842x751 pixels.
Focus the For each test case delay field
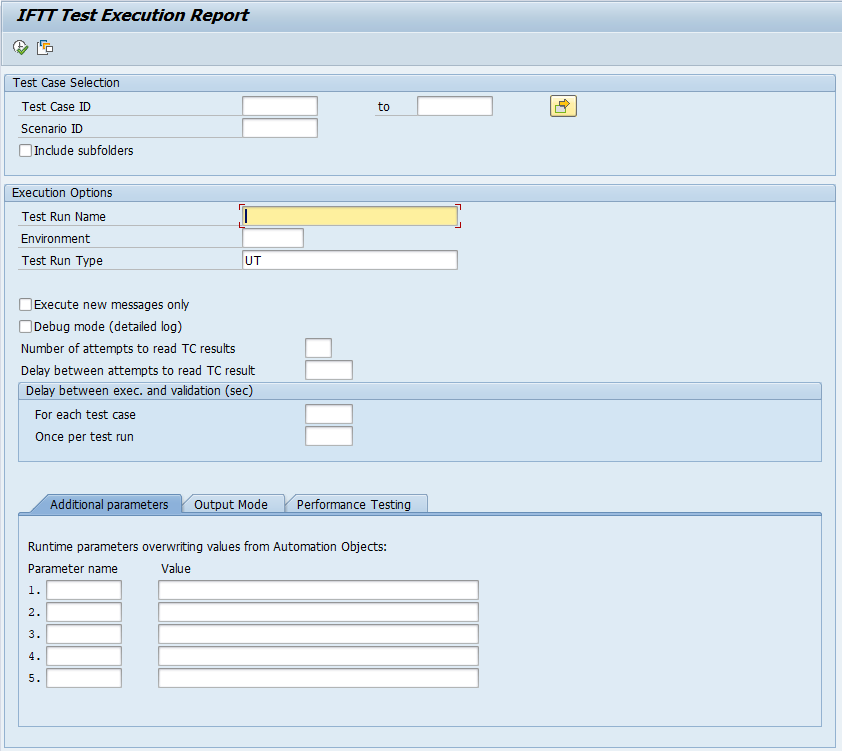tap(329, 414)
